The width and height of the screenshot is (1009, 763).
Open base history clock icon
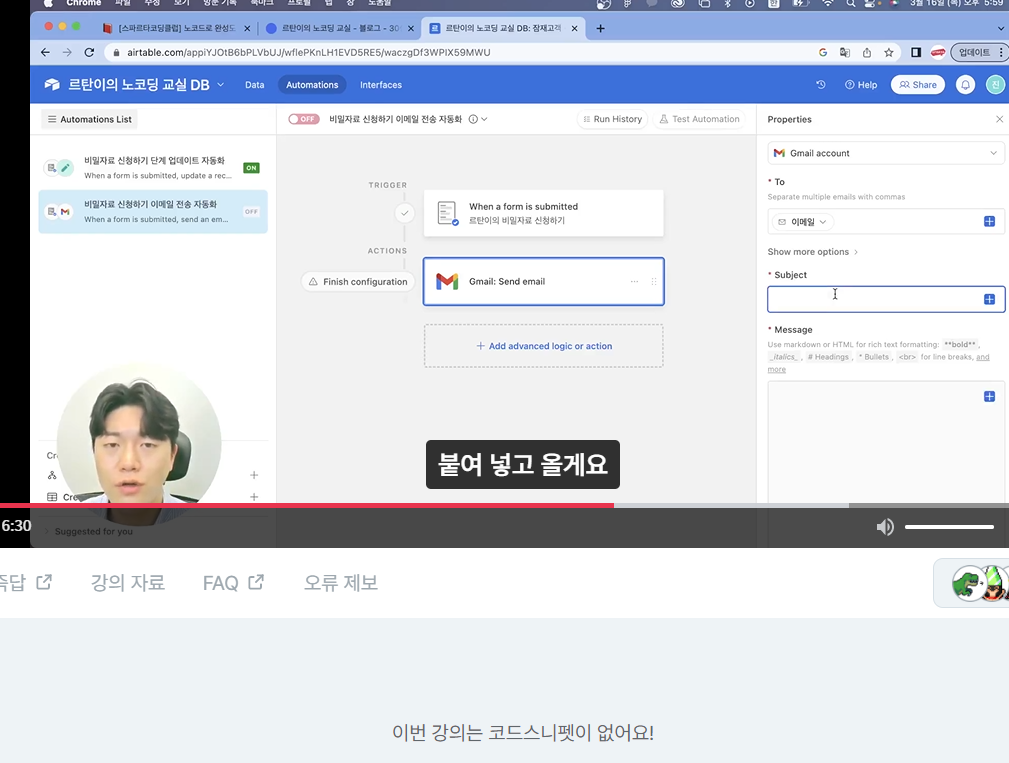(x=820, y=84)
